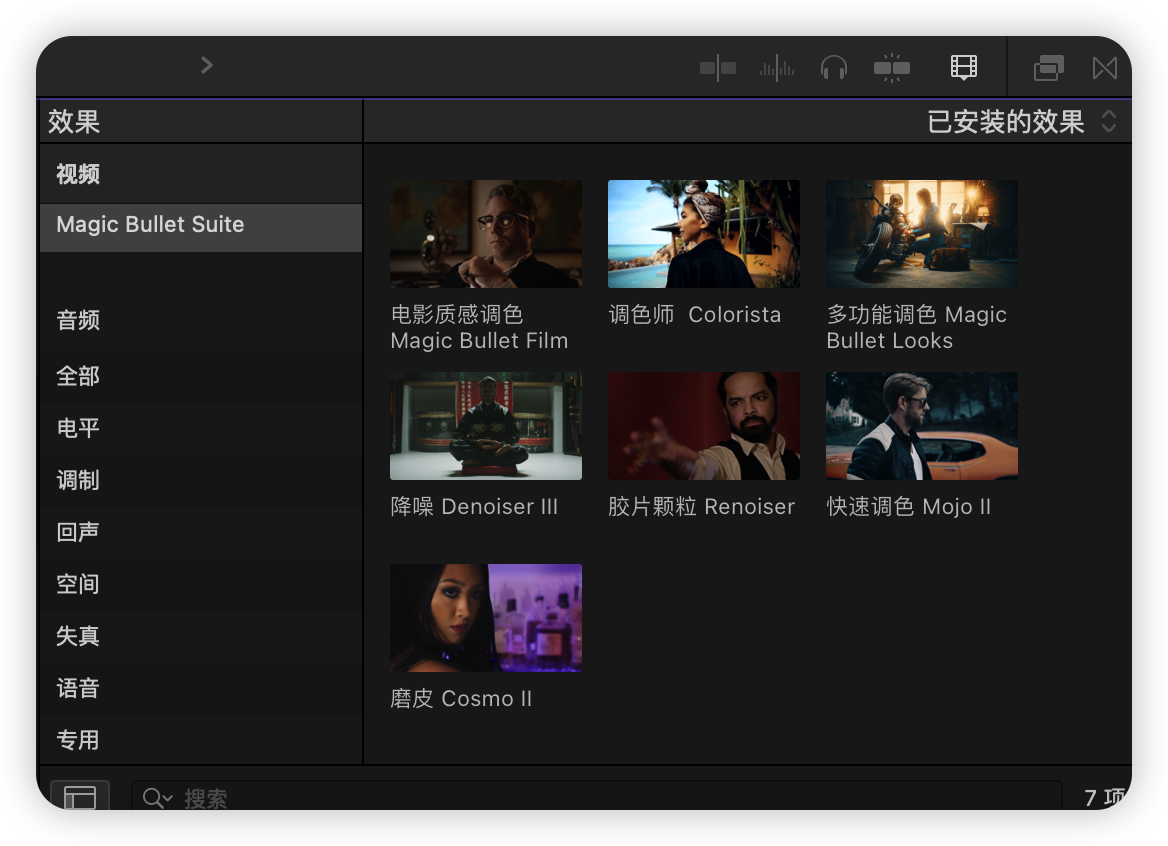Click the overlapping windows layout icon
Screen dimensions: 1168x846
[x=1049, y=68]
